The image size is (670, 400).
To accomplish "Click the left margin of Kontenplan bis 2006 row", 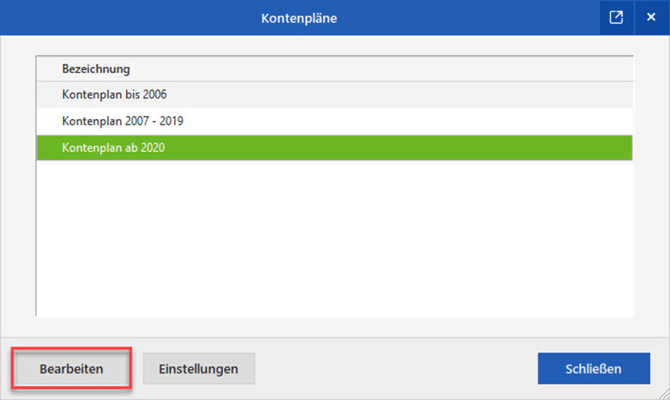I will pyautogui.click(x=47, y=94).
